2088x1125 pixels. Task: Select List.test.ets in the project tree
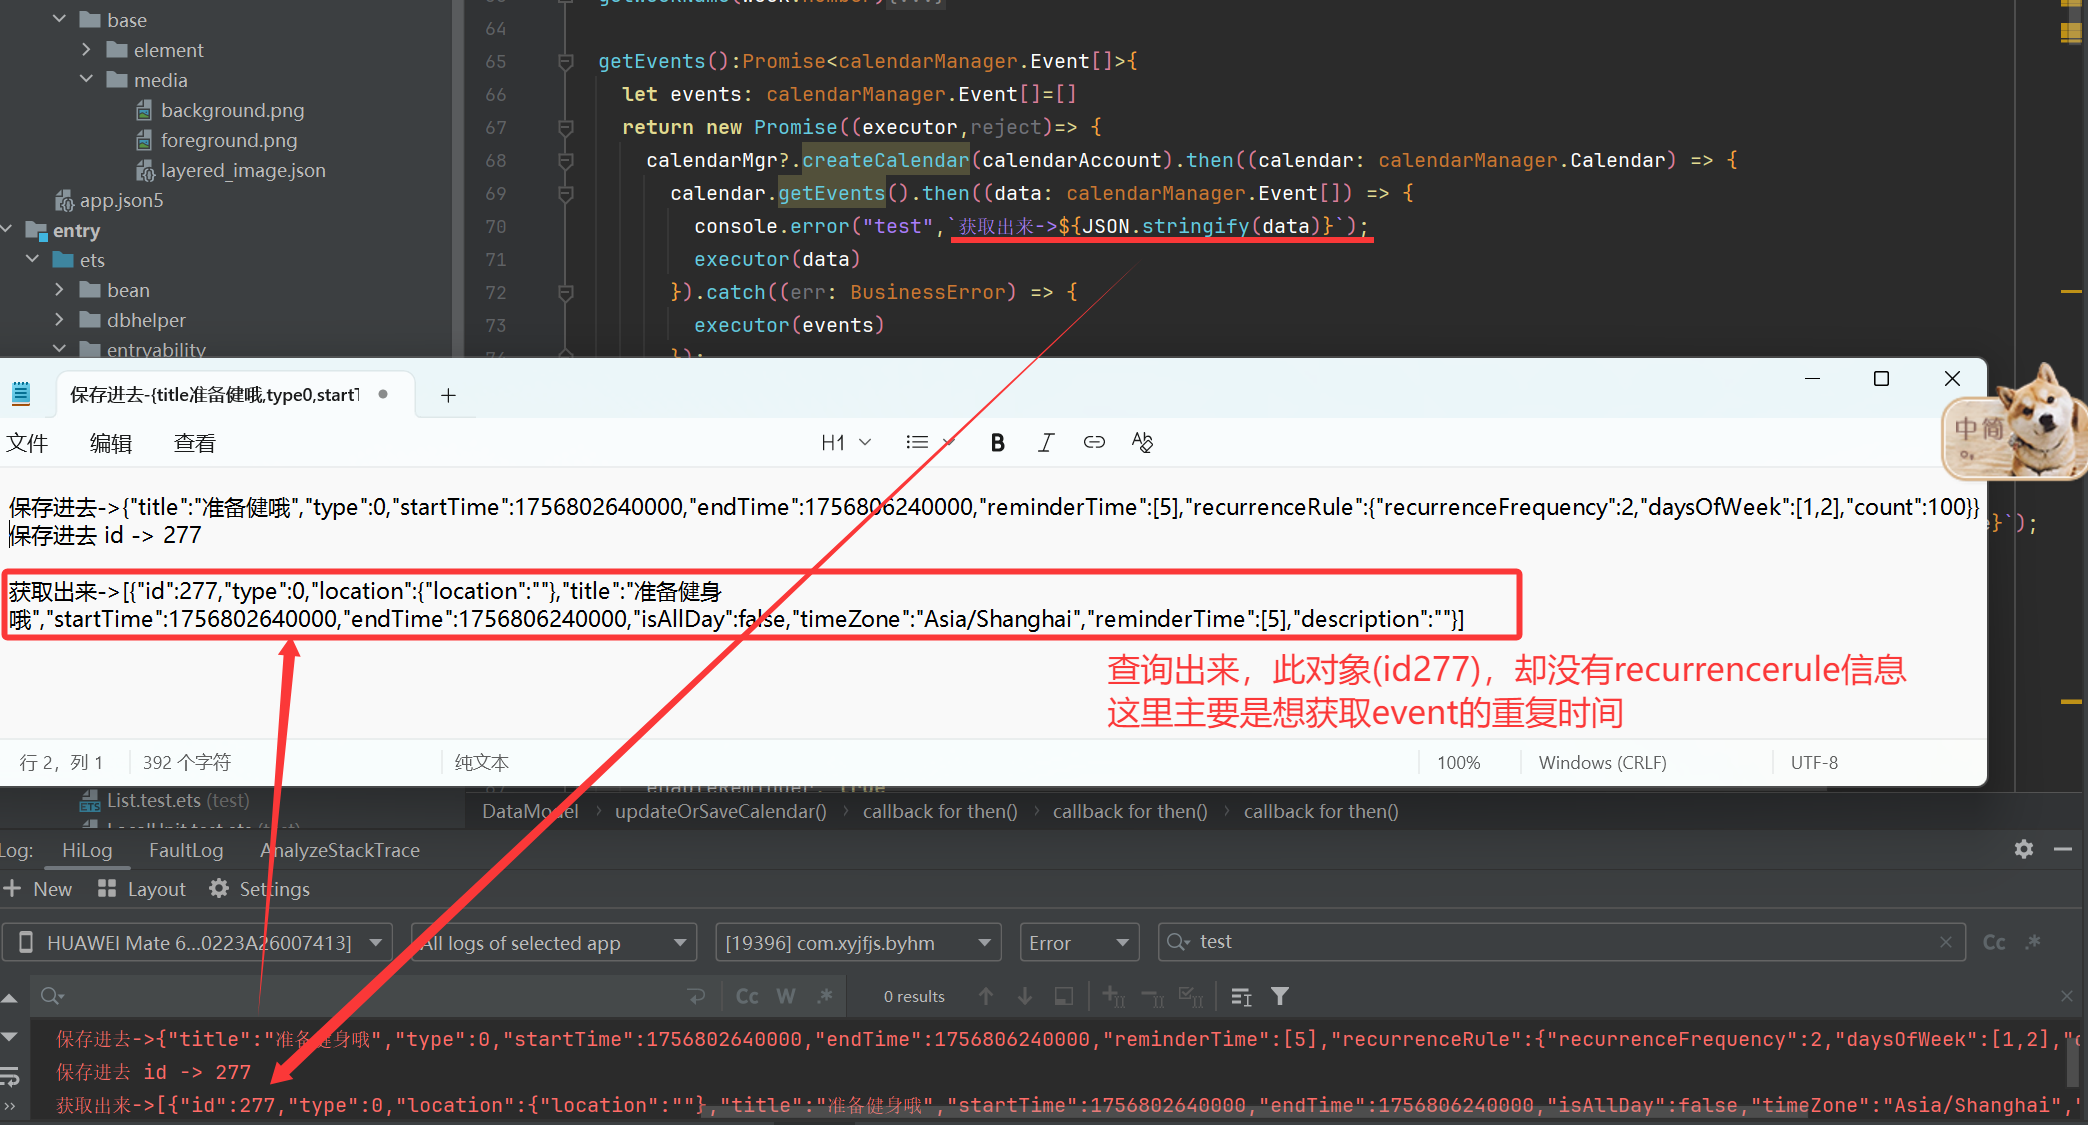(x=164, y=800)
